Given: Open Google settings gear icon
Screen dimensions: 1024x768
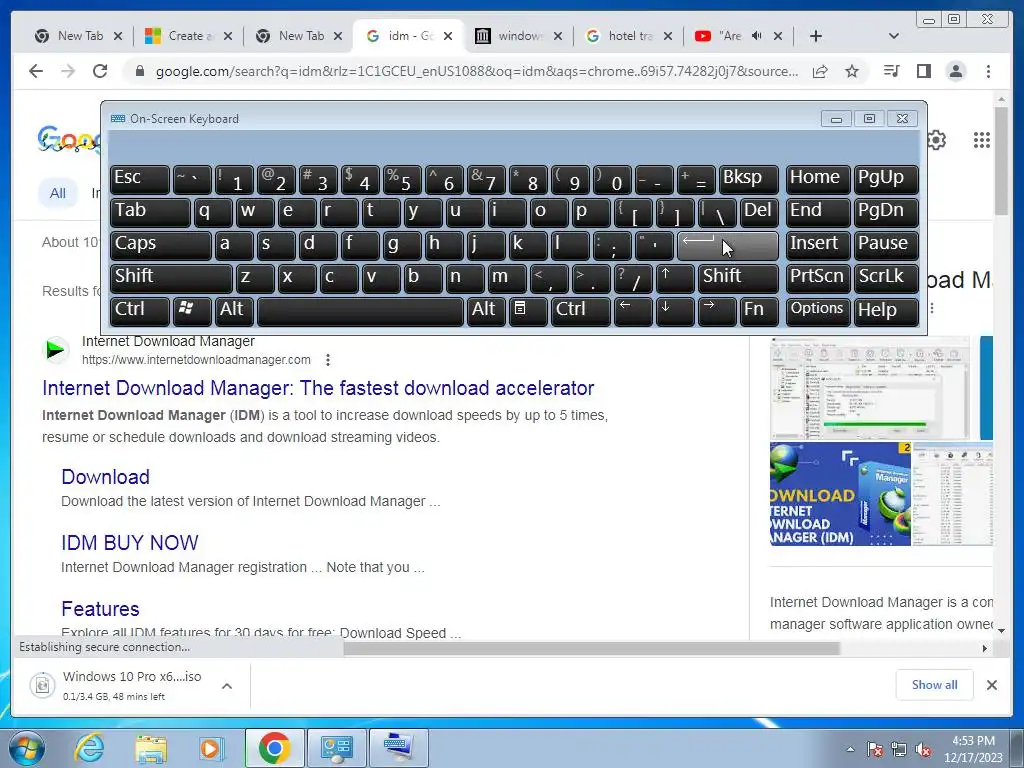Looking at the screenshot, I should click(x=936, y=140).
